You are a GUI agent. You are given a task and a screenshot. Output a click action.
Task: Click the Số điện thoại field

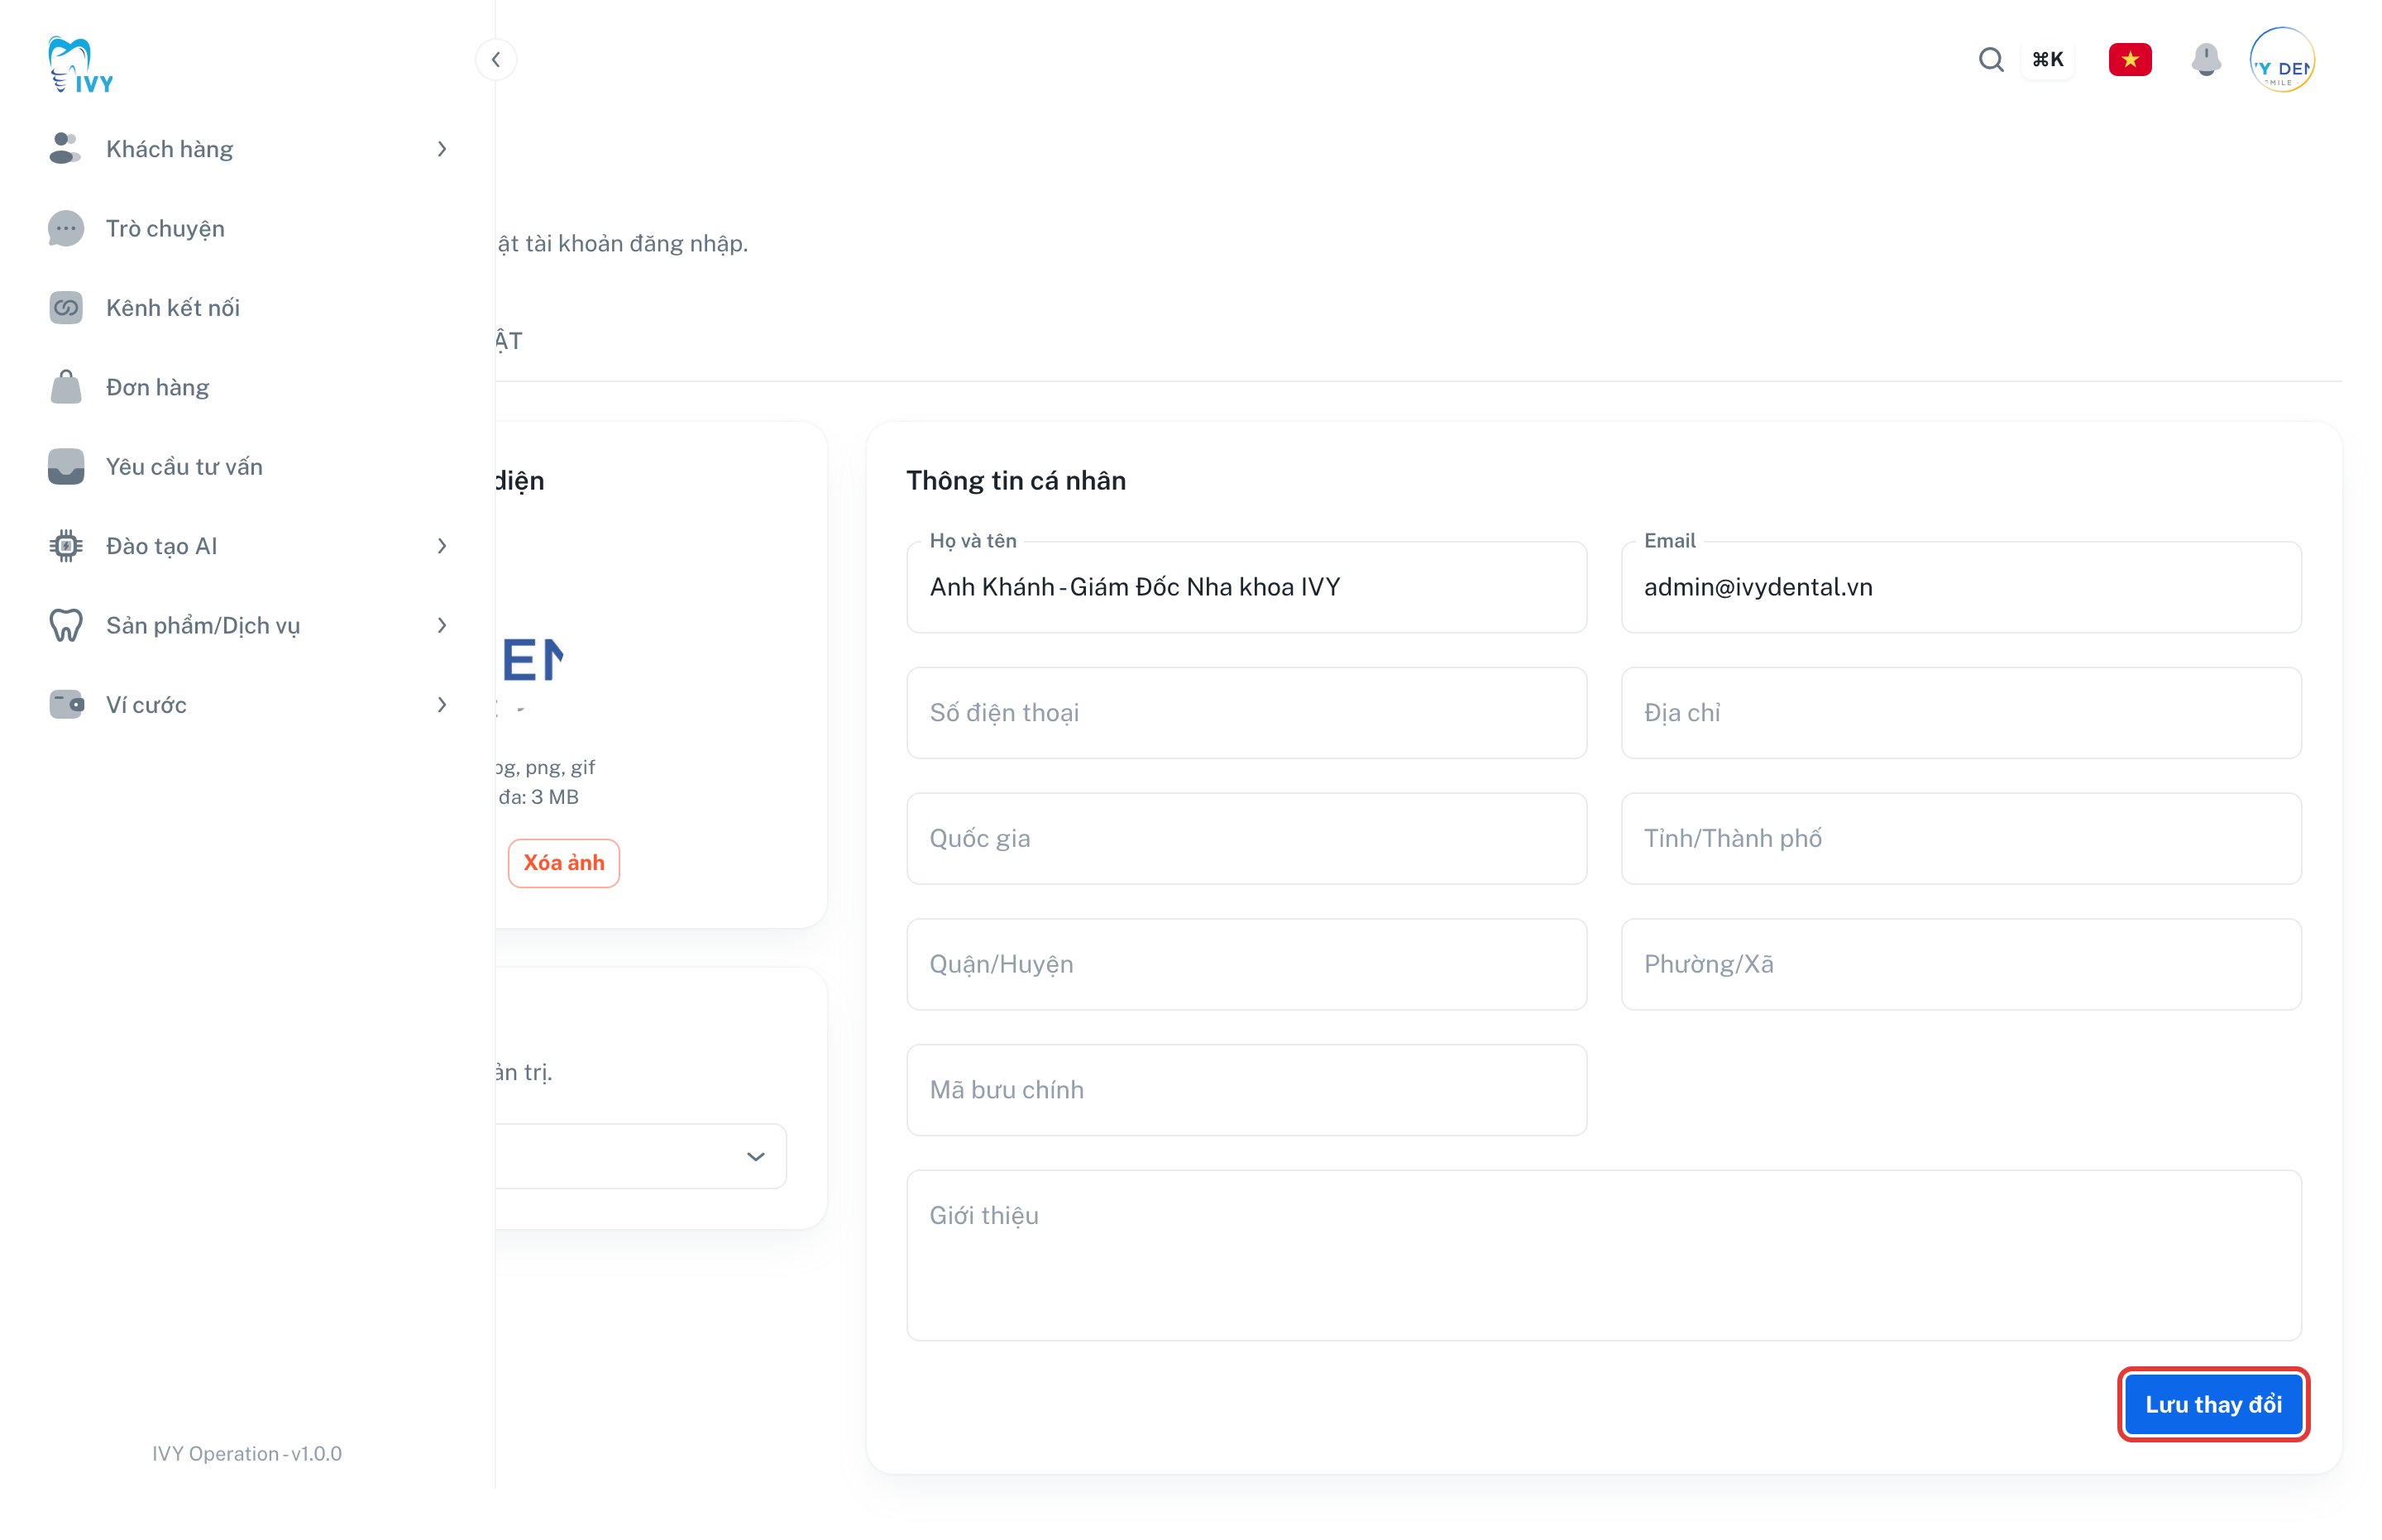click(1246, 713)
